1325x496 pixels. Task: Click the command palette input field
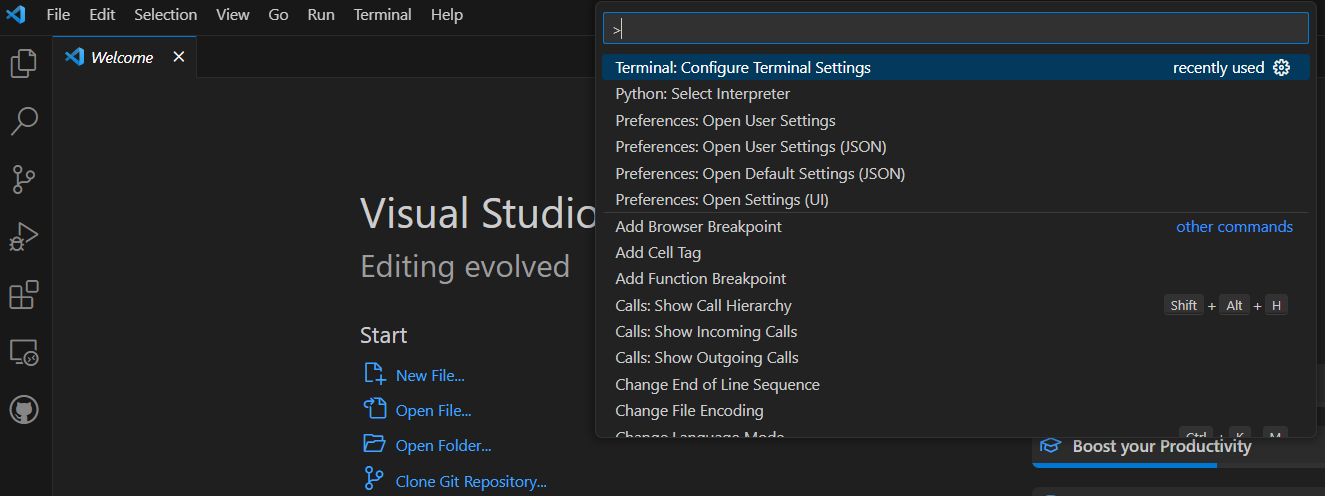point(955,28)
